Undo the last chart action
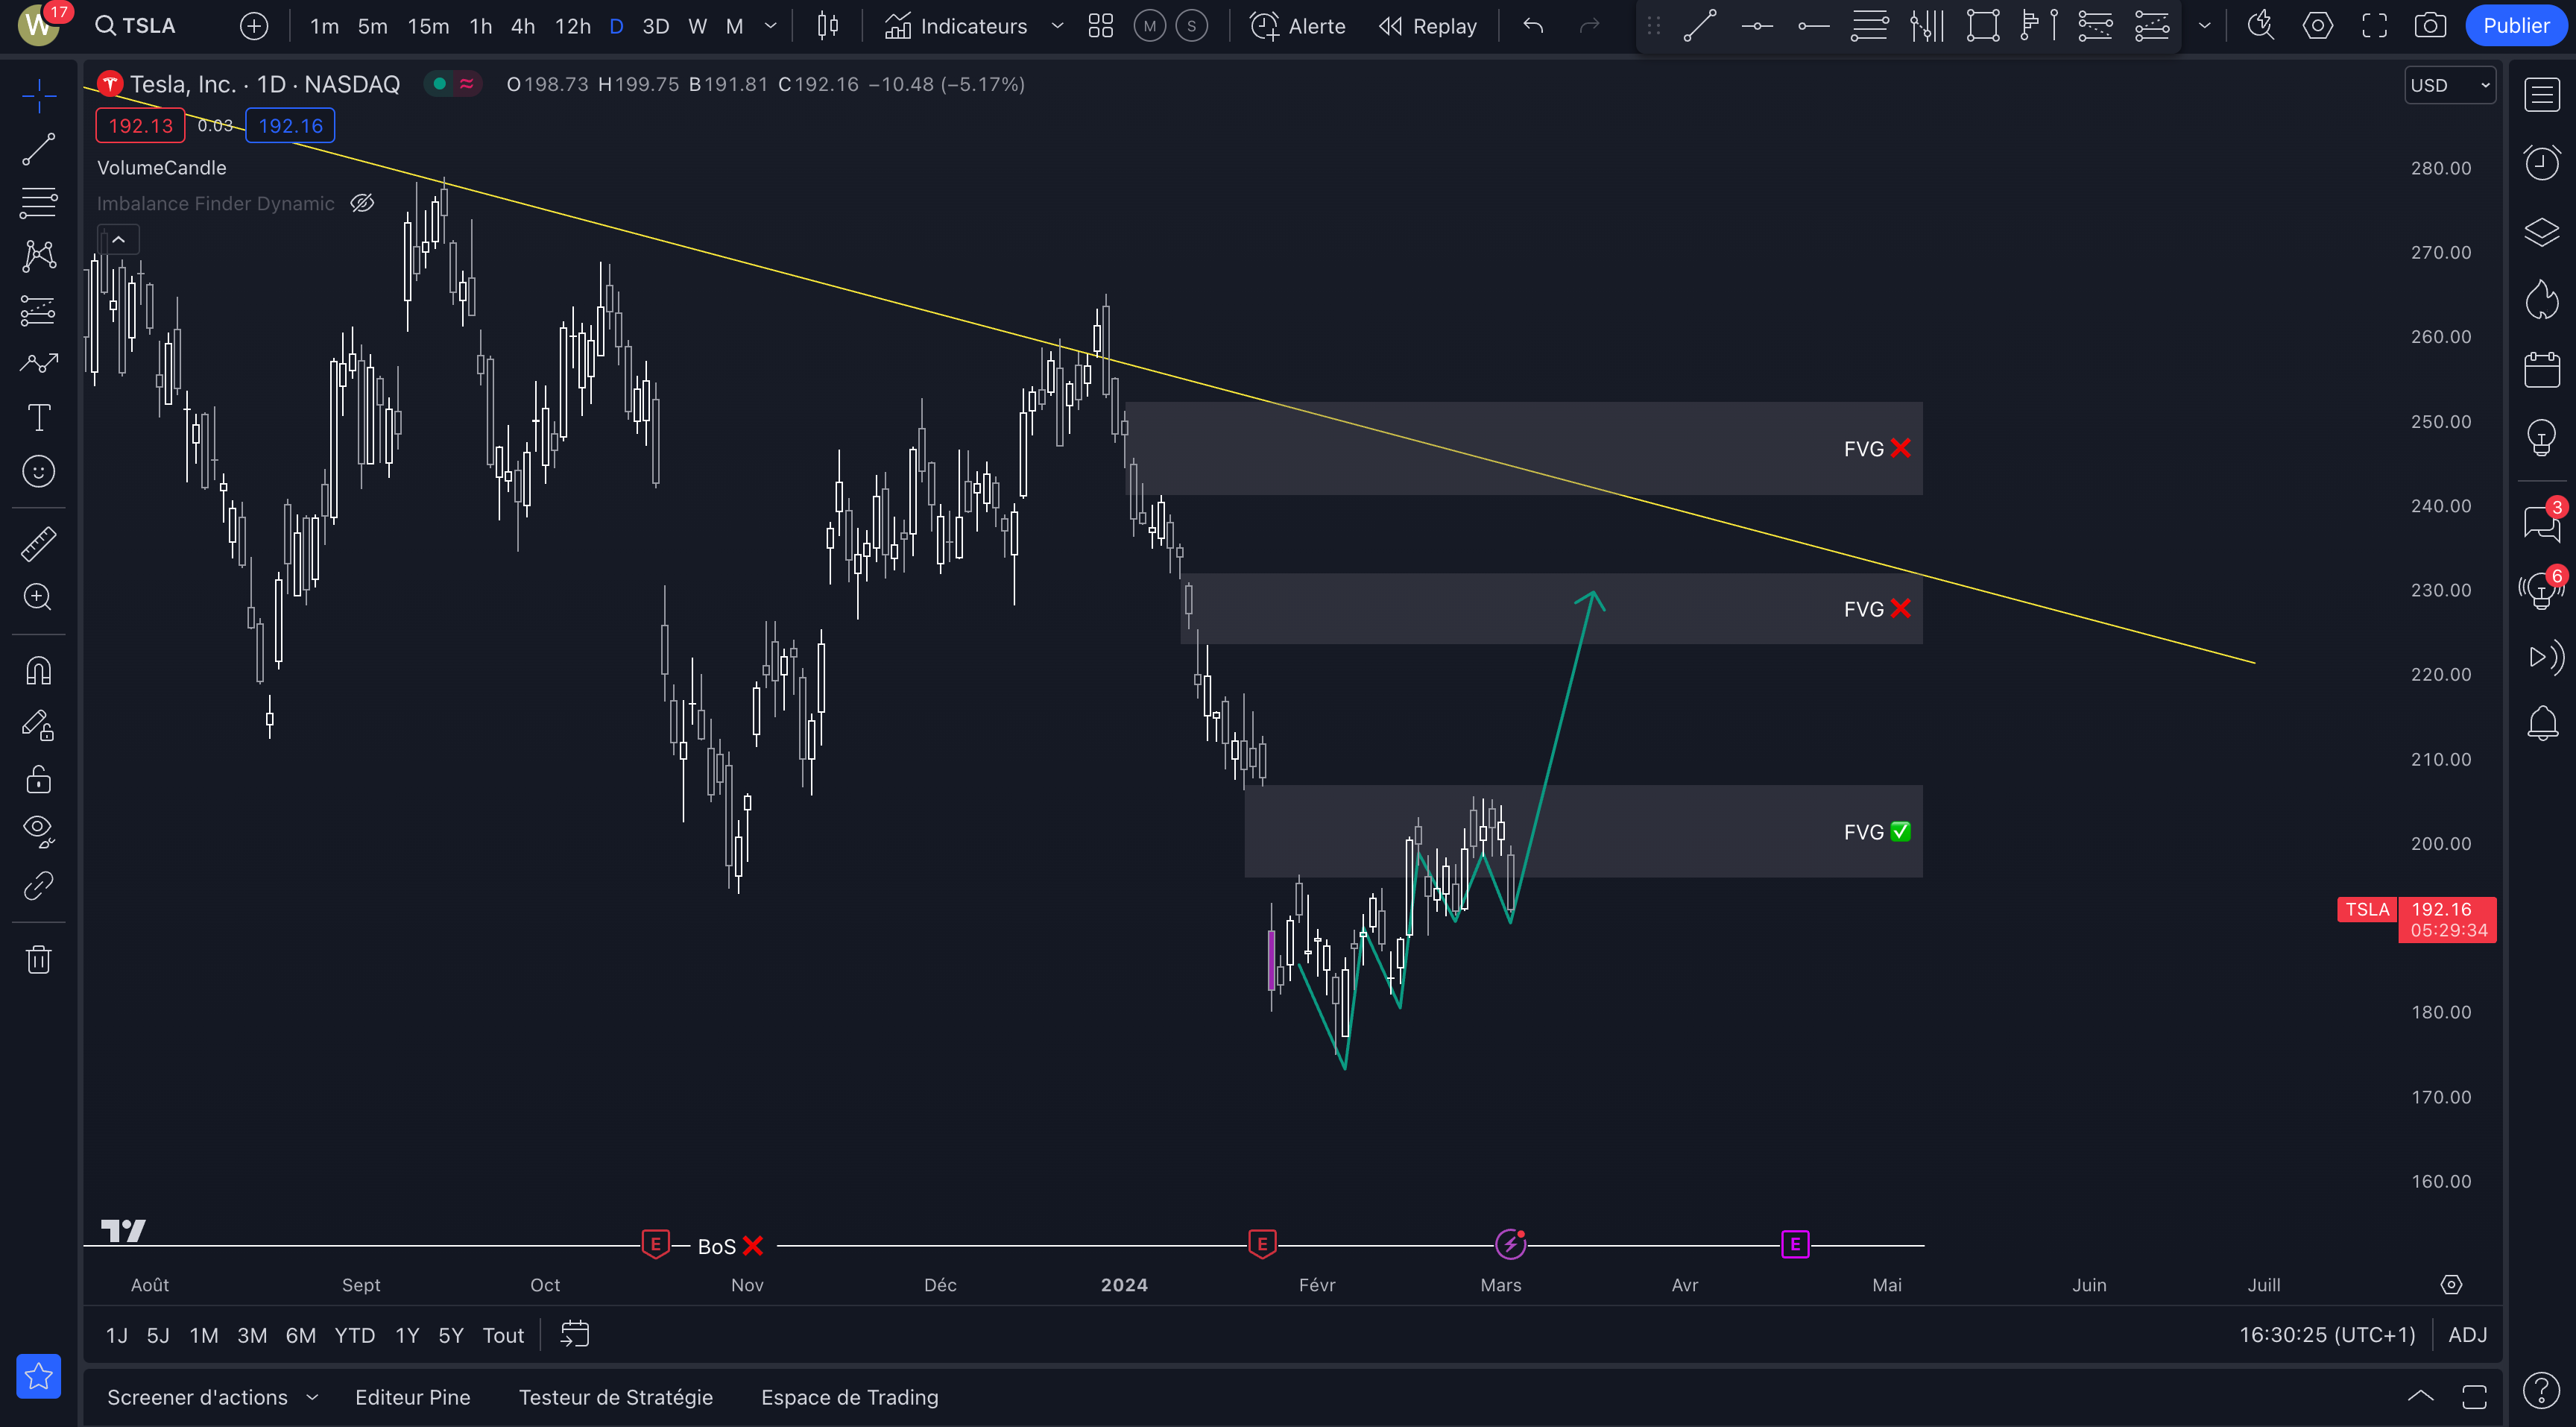Viewport: 2576px width, 1427px height. [1533, 26]
